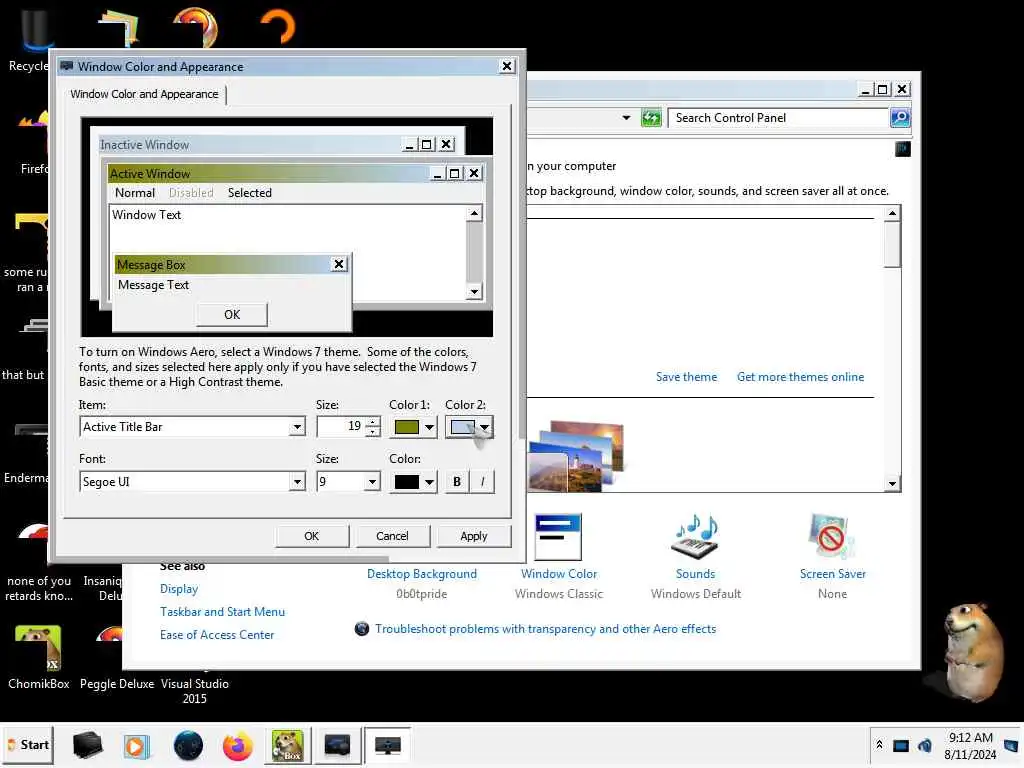Click the preview Active Window title bar
The width and height of the screenshot is (1024, 768).
pos(268,173)
